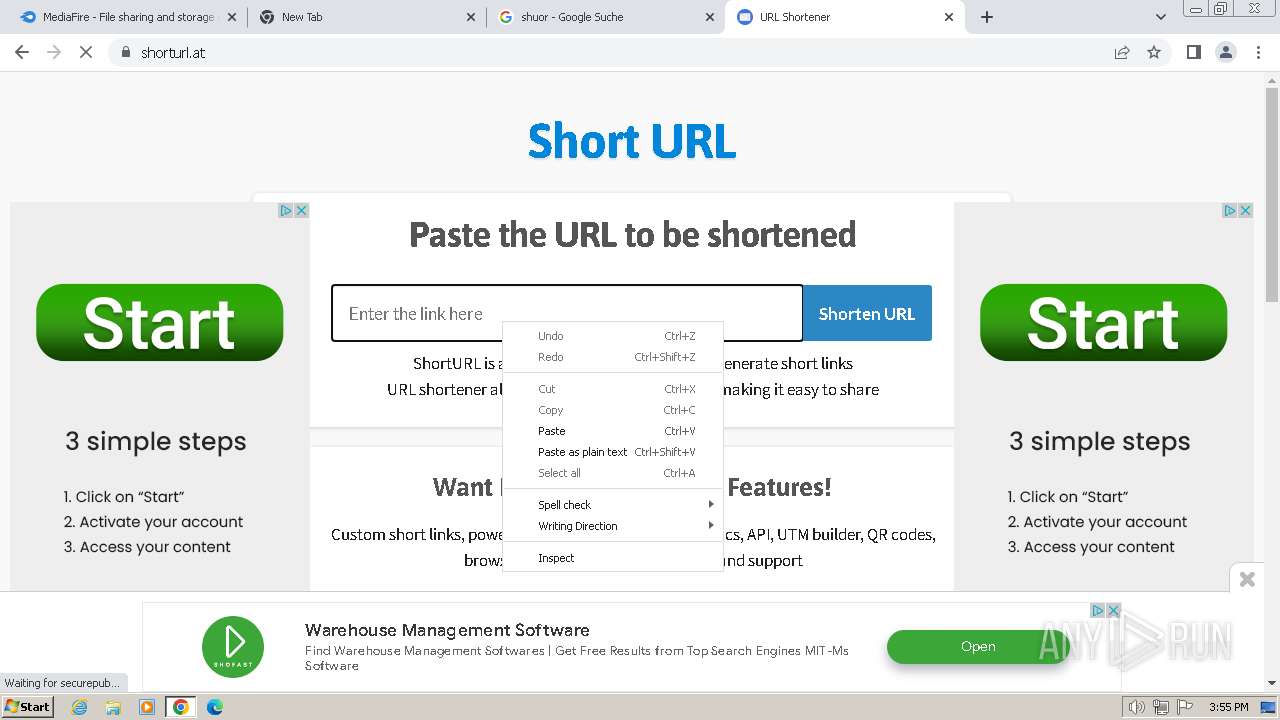The height and width of the screenshot is (720, 1280).
Task: Open Microsoft Edge from taskbar
Action: pos(215,707)
